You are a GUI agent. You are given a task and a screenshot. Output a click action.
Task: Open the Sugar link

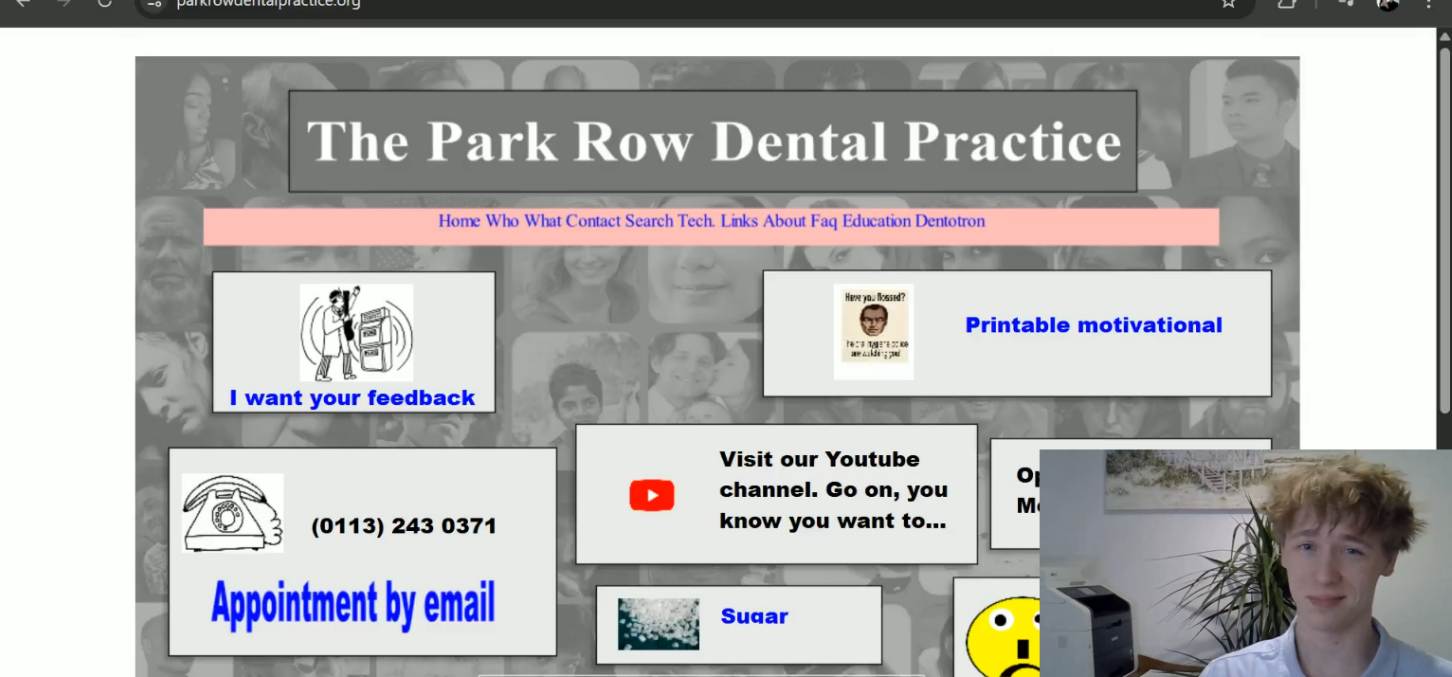[x=754, y=617]
